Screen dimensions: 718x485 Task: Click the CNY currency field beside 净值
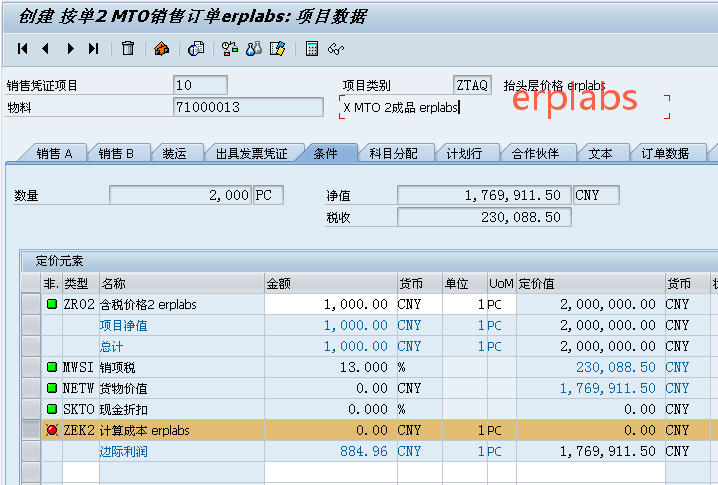pyautogui.click(x=596, y=195)
